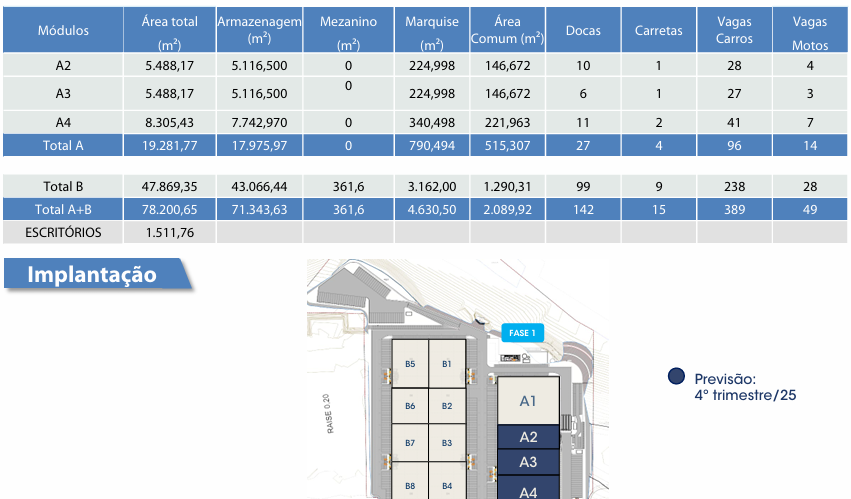The height and width of the screenshot is (499, 851).
Task: Select module A2 on the site plan
Action: click(x=529, y=437)
